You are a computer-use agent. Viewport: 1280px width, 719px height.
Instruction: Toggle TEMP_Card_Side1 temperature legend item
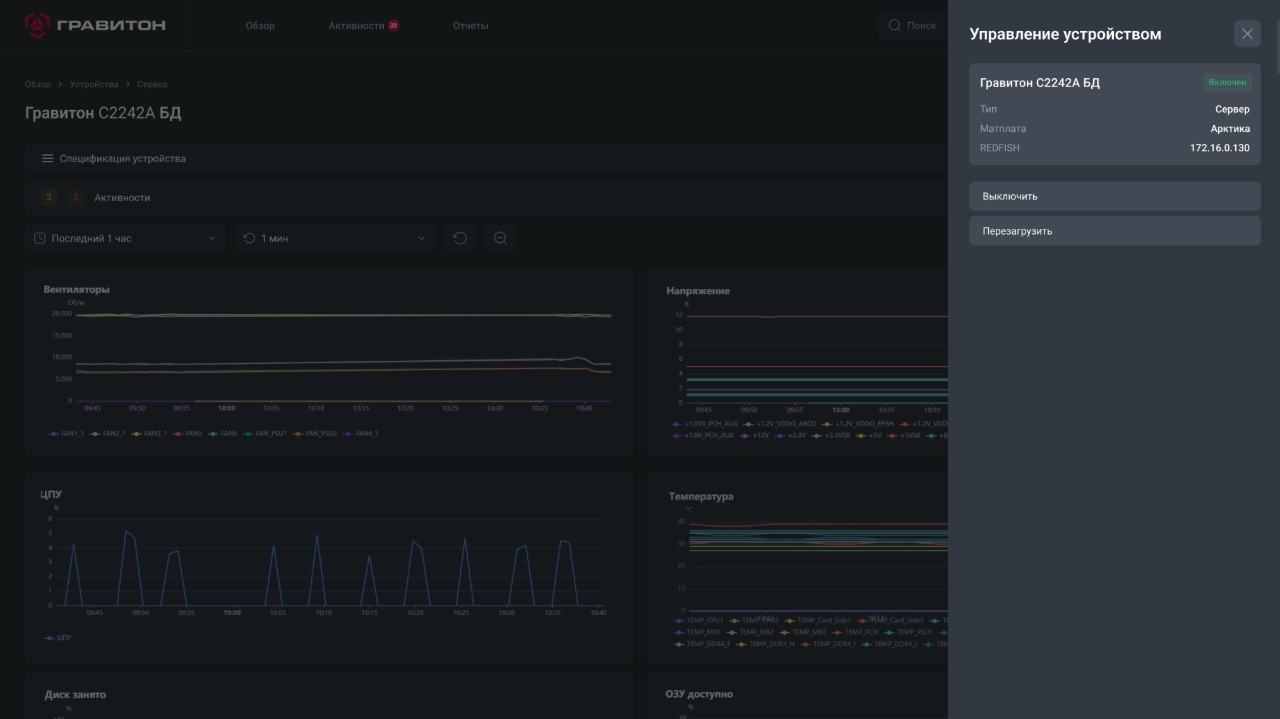[819, 620]
